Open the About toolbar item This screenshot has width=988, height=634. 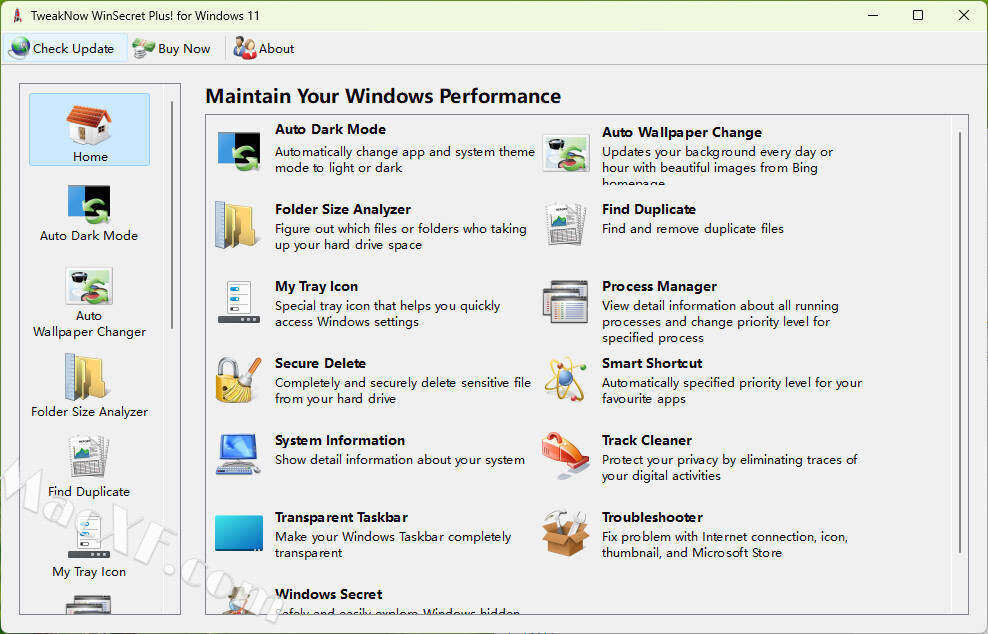pyautogui.click(x=265, y=48)
